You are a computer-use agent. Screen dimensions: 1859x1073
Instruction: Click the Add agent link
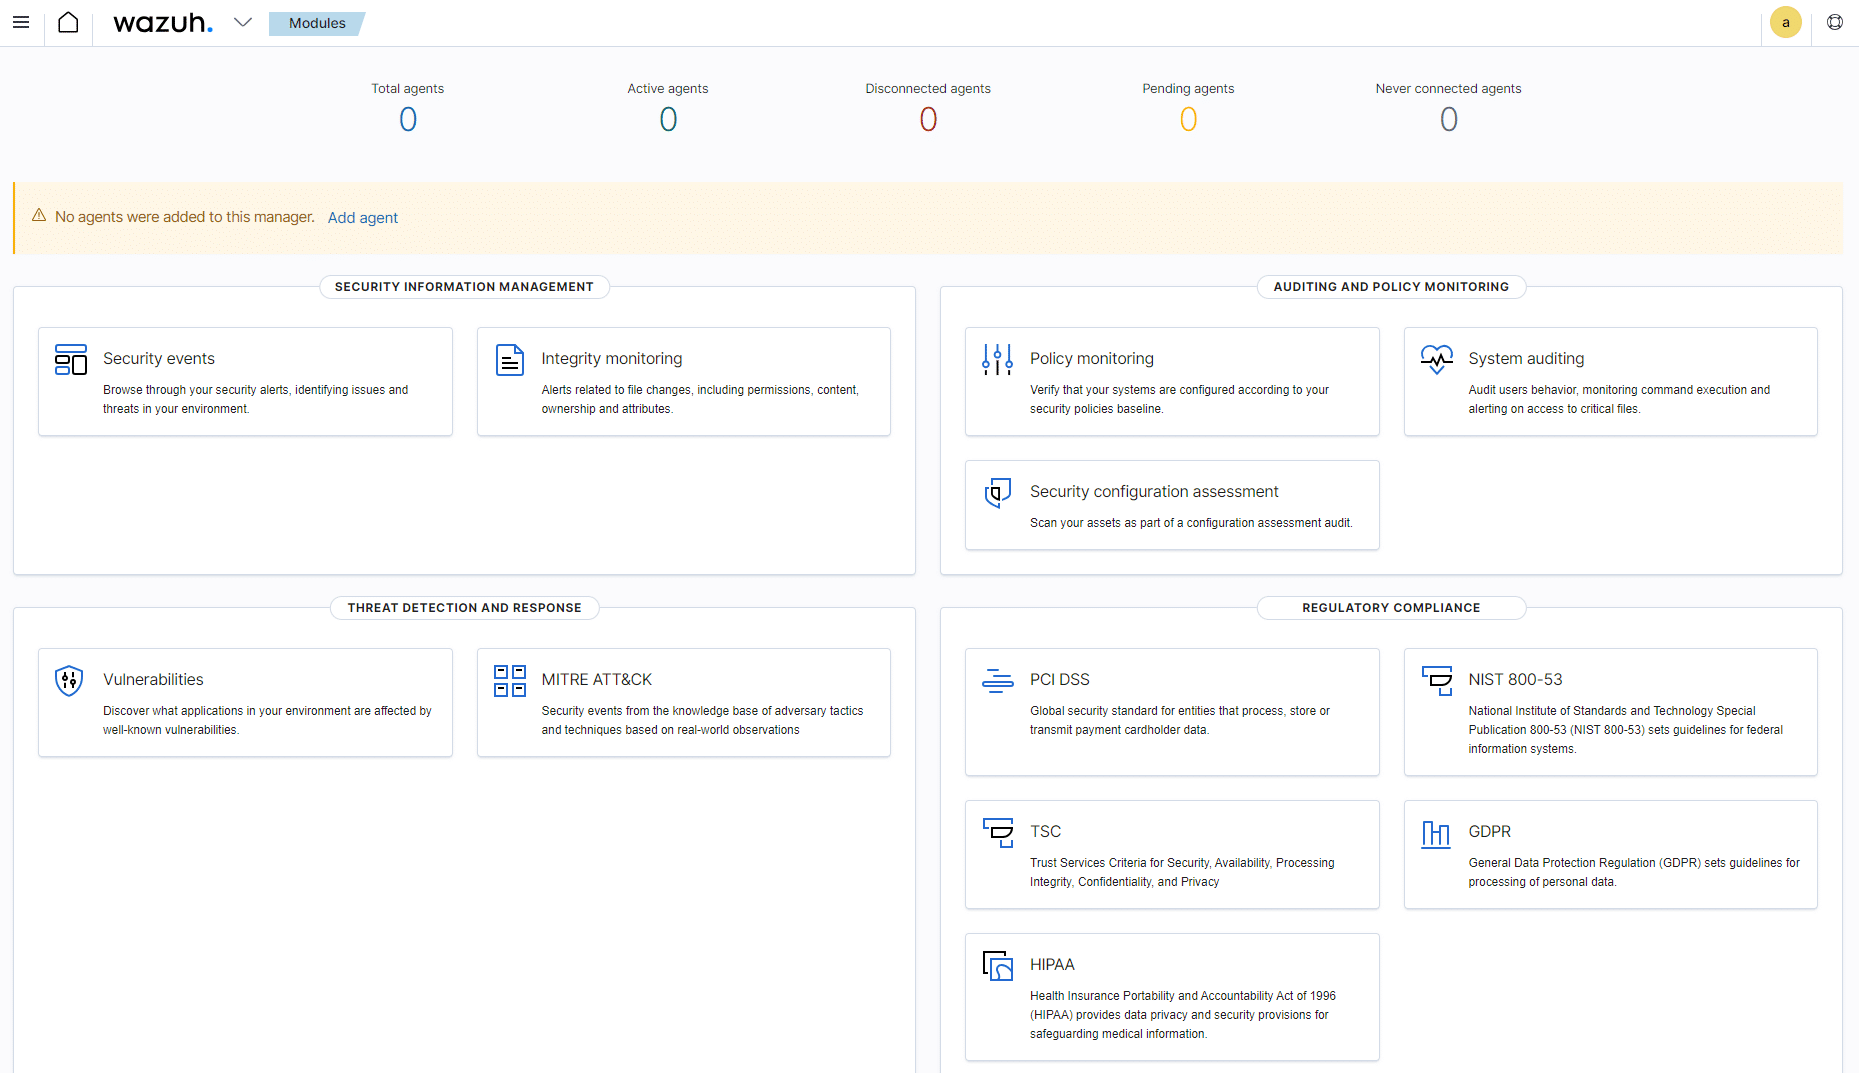[x=363, y=217]
